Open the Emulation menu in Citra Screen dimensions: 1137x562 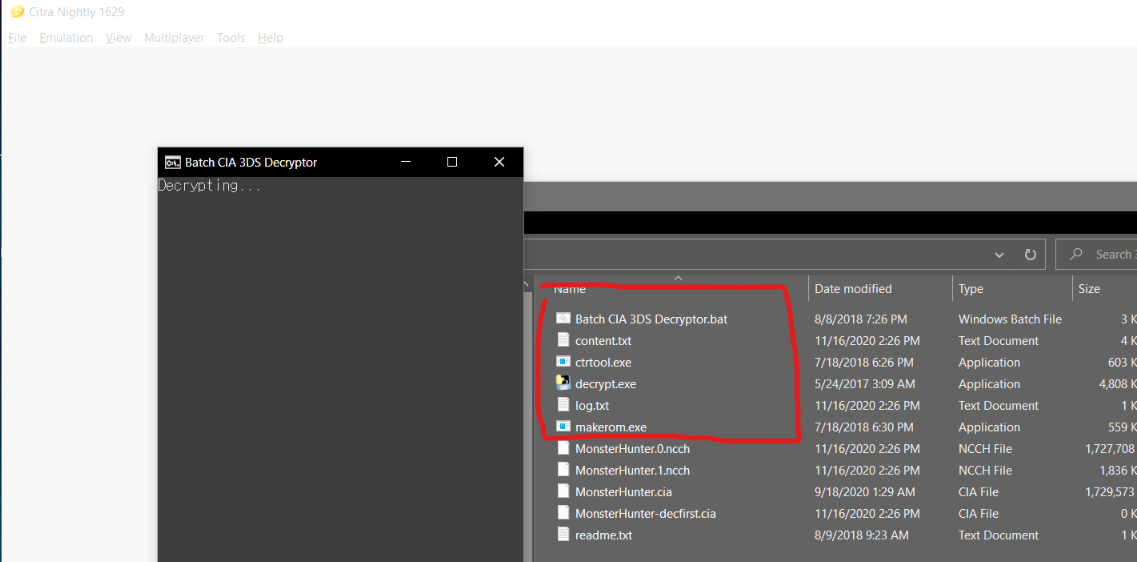(66, 38)
